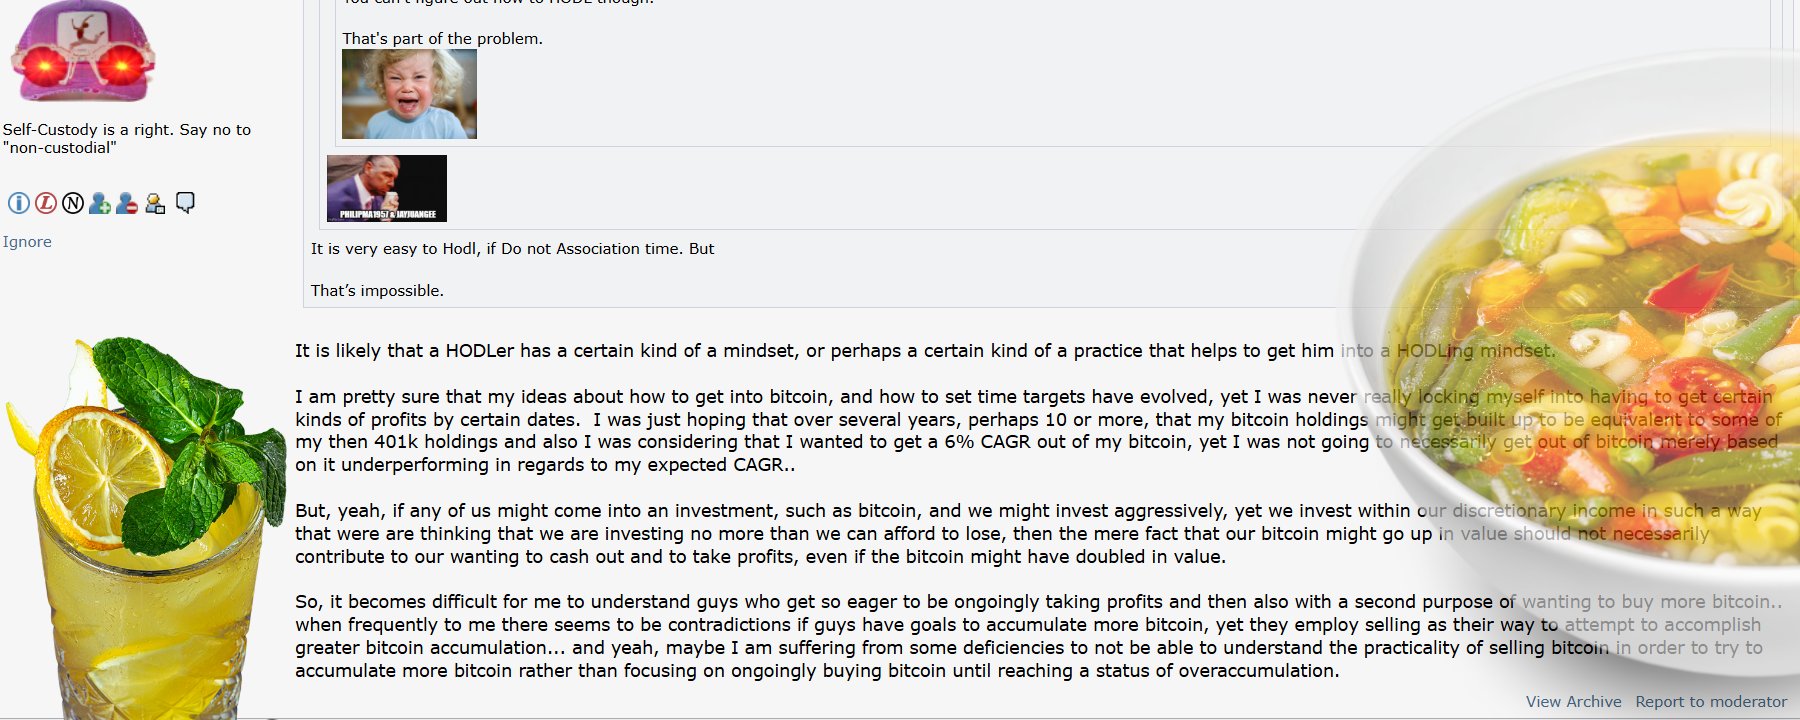Click the "Self-Custody is a right" personal text
Image resolution: width=1800 pixels, height=720 pixels.
click(x=127, y=139)
